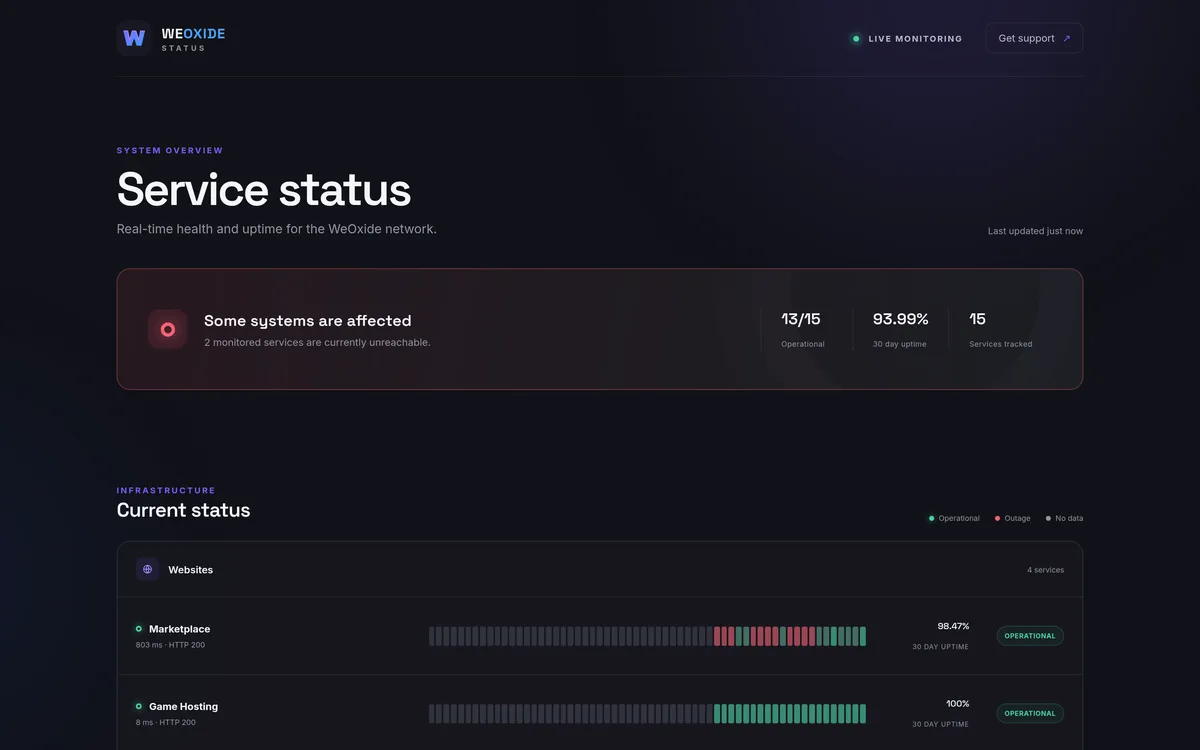Click the Game Hosting service name
1200x750 pixels.
pos(183,706)
